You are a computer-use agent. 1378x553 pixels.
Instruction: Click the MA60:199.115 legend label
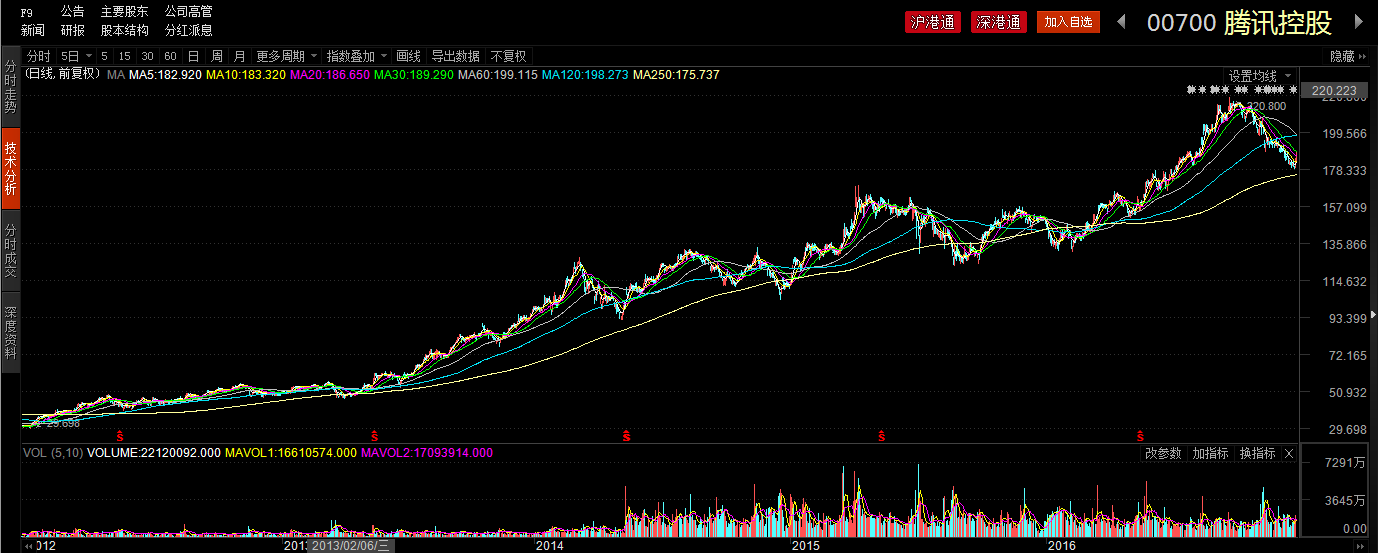(498, 75)
